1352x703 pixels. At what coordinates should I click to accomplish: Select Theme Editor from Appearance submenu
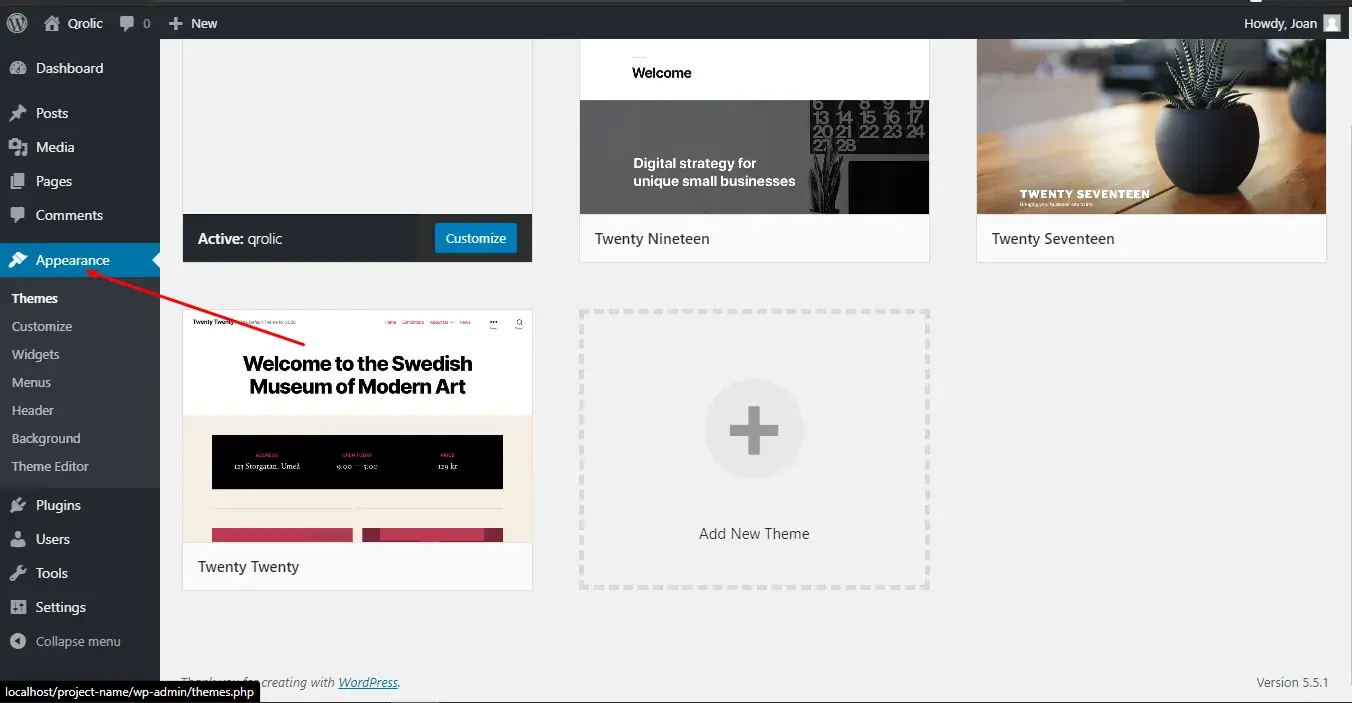[50, 466]
